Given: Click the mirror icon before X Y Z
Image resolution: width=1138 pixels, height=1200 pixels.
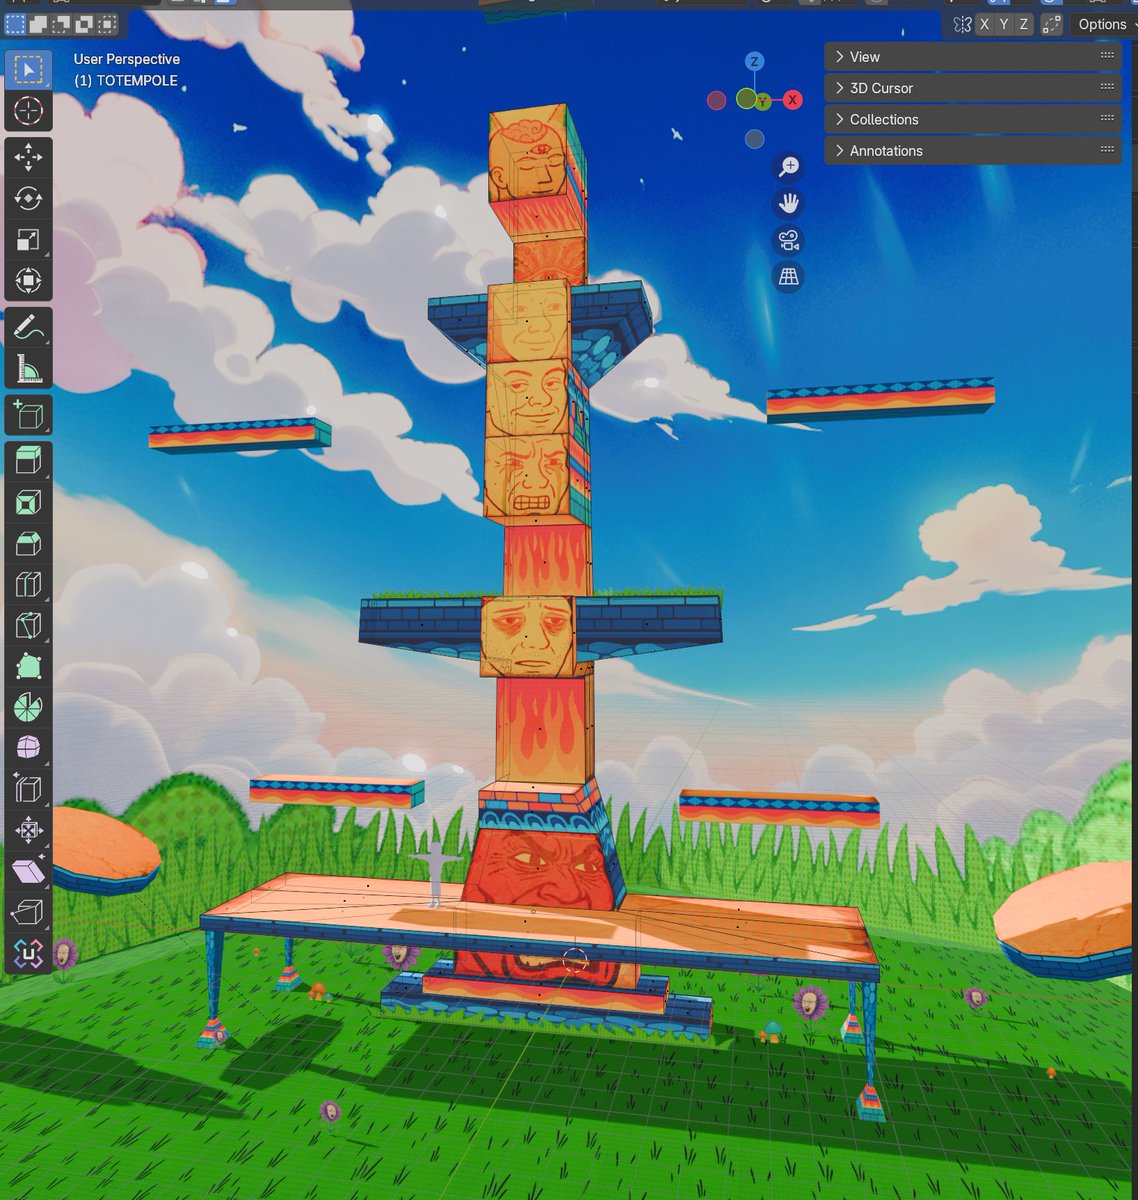Looking at the screenshot, I should pyautogui.click(x=962, y=24).
